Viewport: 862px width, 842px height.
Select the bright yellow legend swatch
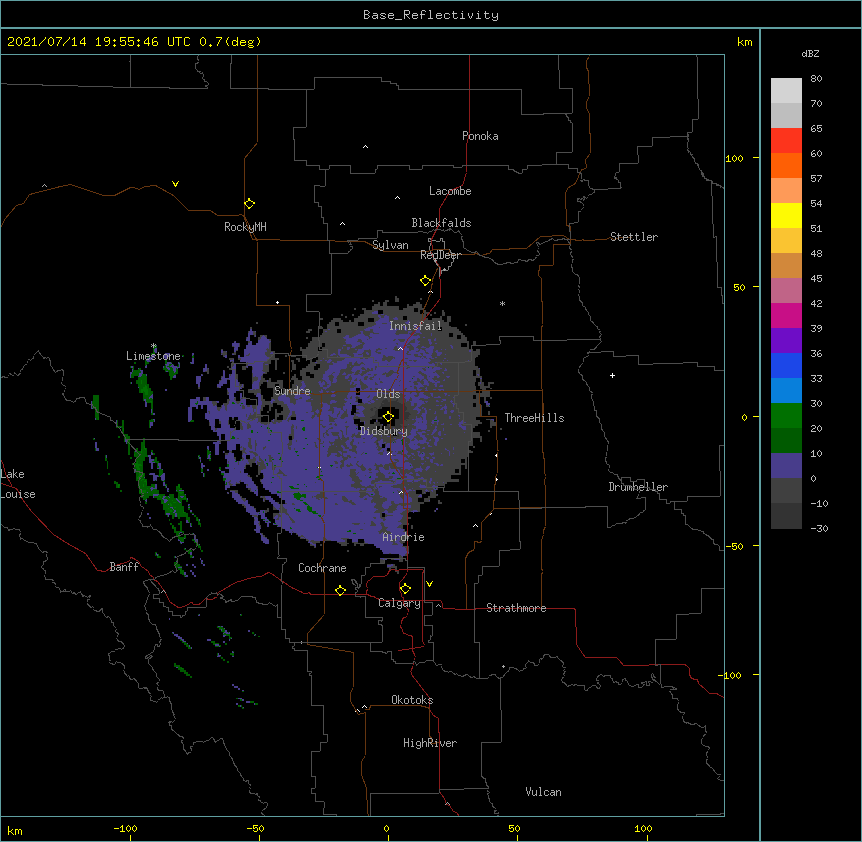(786, 215)
